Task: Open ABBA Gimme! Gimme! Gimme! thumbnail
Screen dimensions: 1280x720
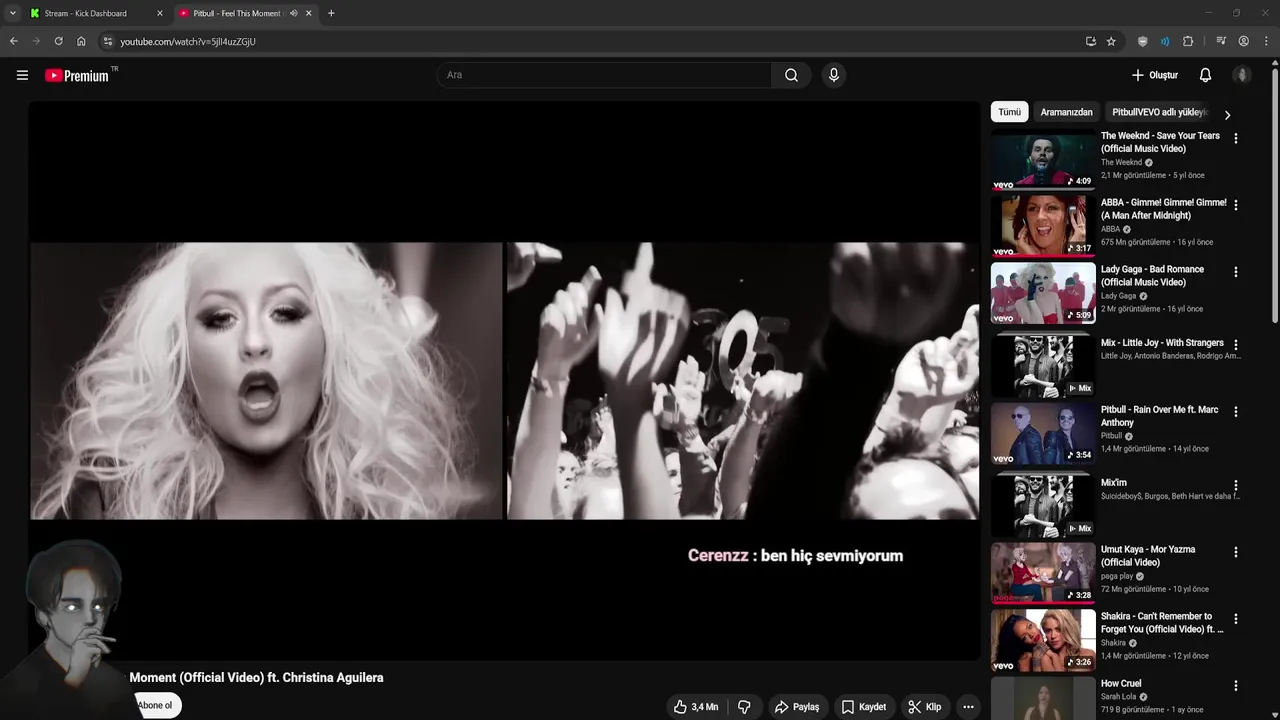Action: pos(1043,226)
